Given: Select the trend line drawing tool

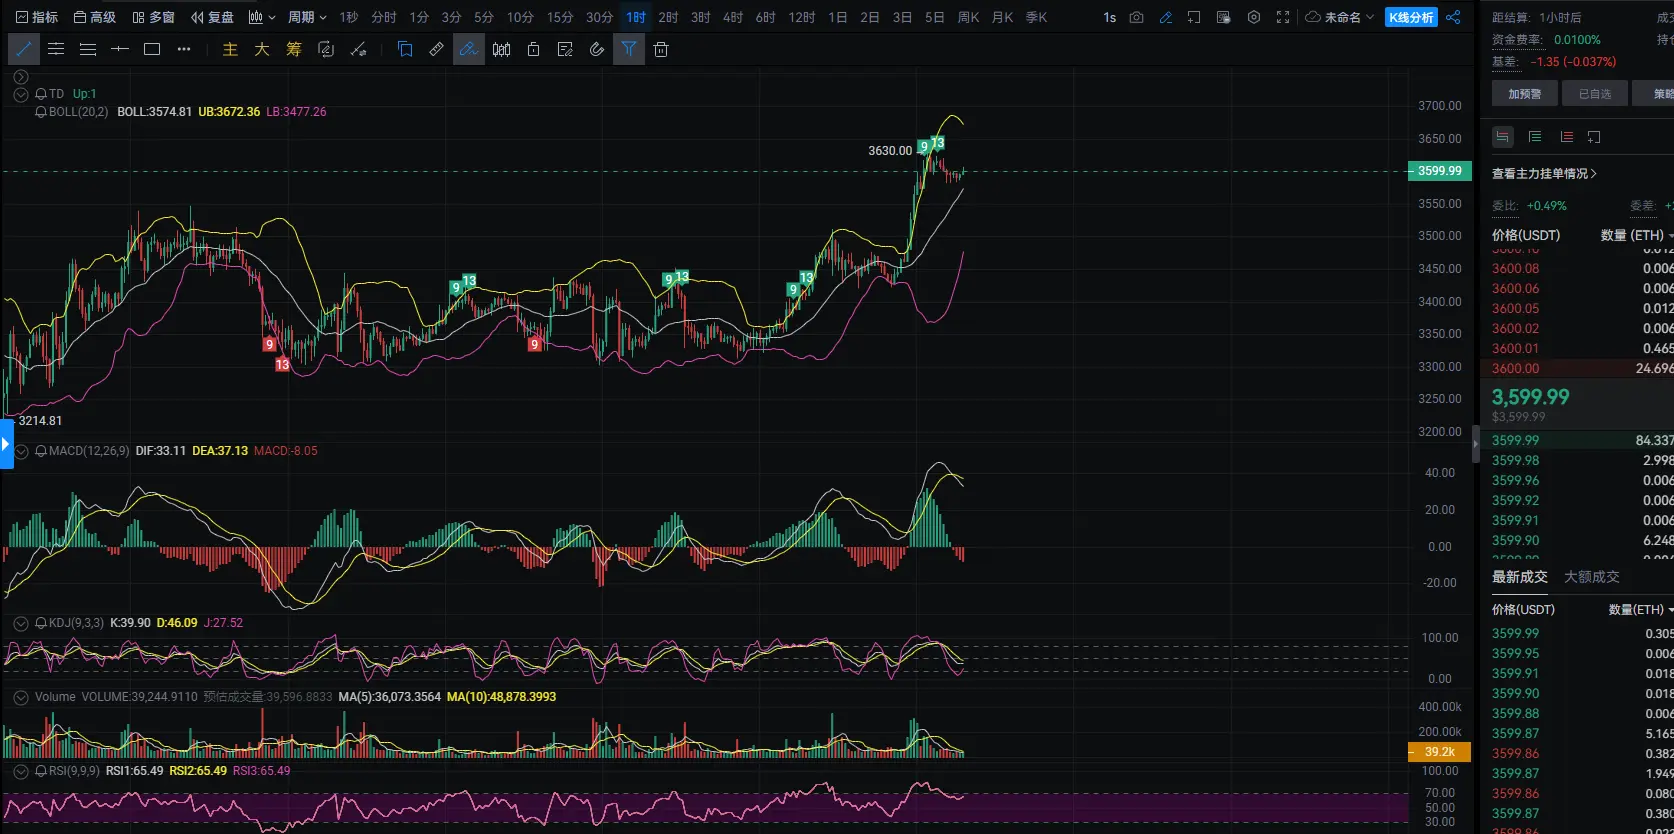Looking at the screenshot, I should point(24,49).
